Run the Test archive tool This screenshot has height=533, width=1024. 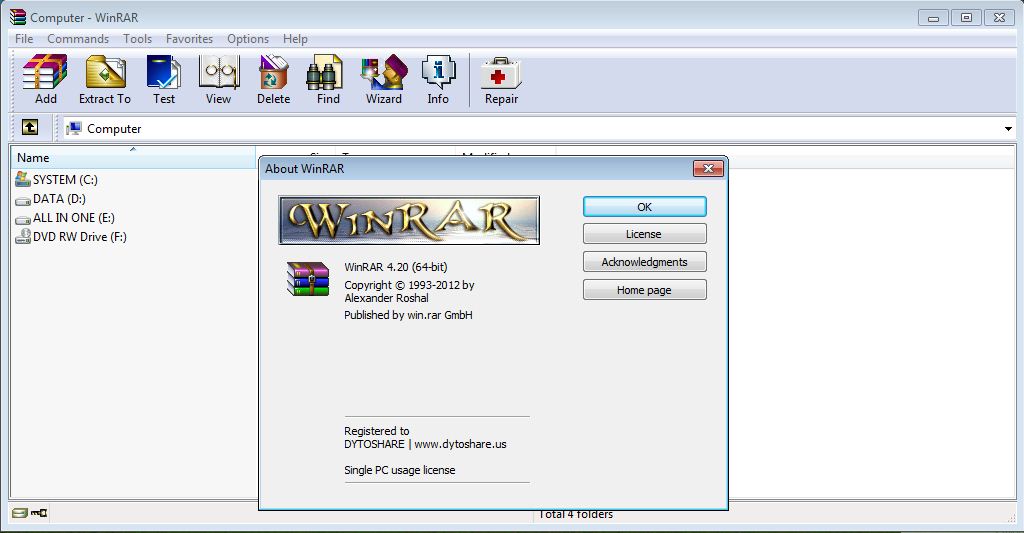[x=164, y=80]
